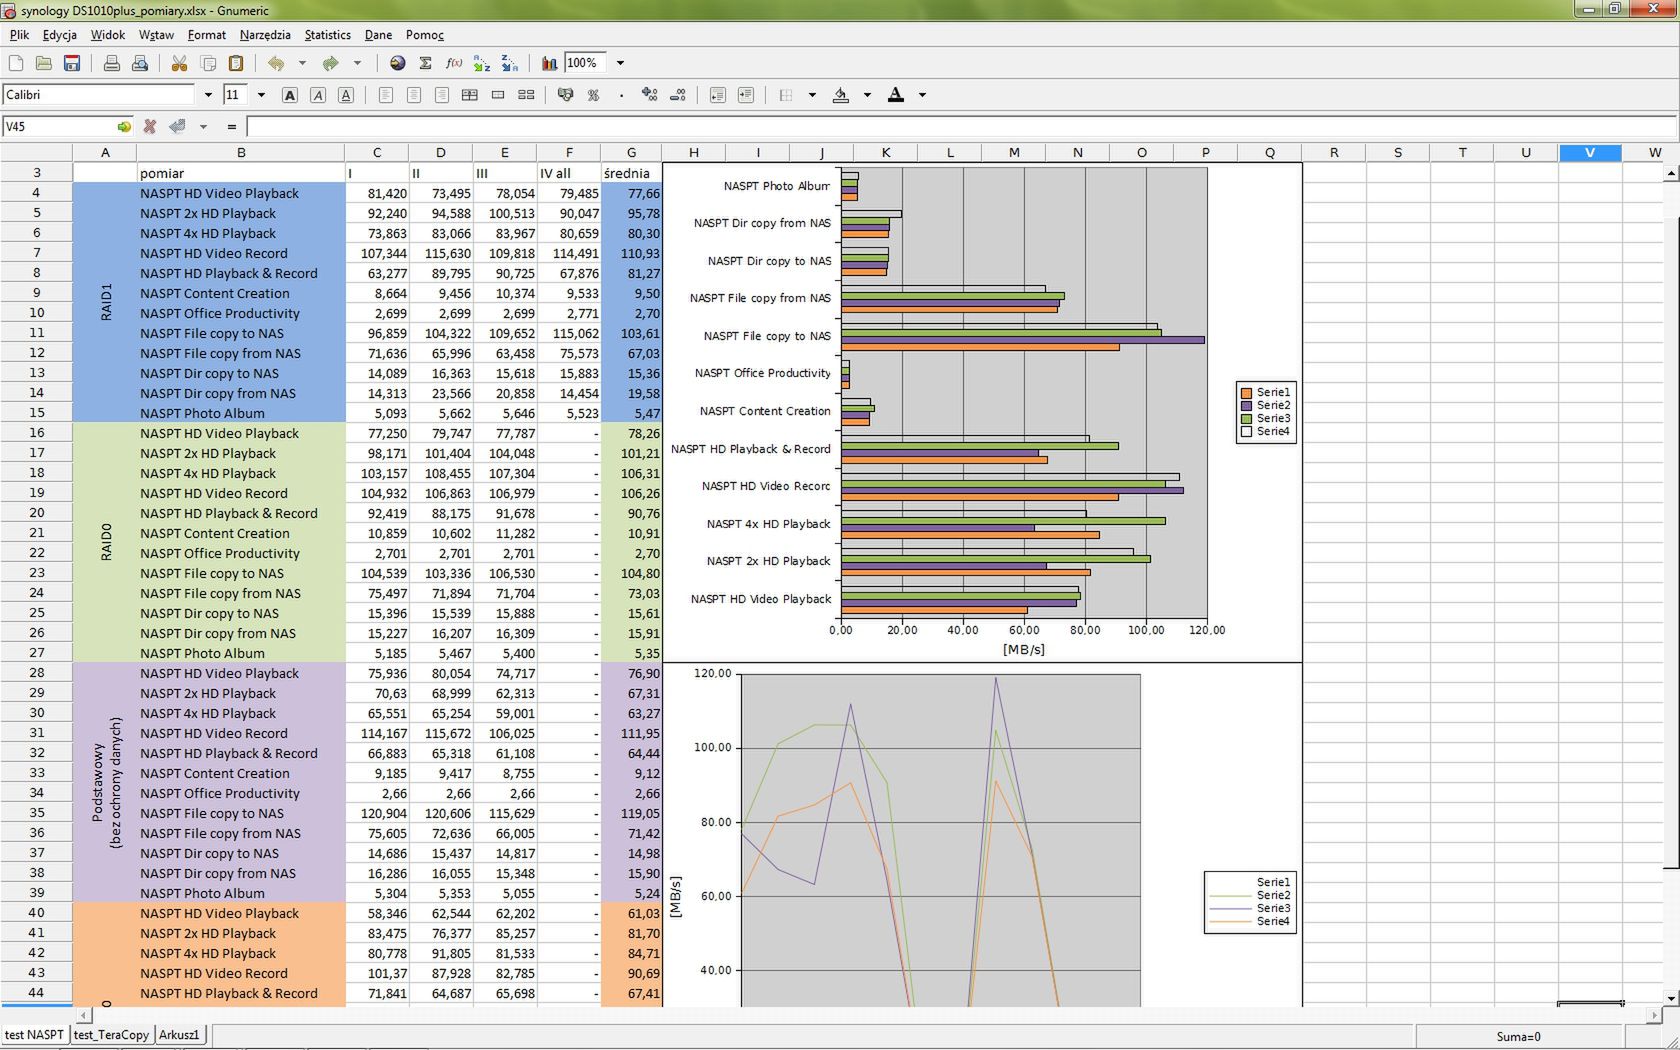
Task: Open the f(x) function guru
Action: [x=453, y=63]
